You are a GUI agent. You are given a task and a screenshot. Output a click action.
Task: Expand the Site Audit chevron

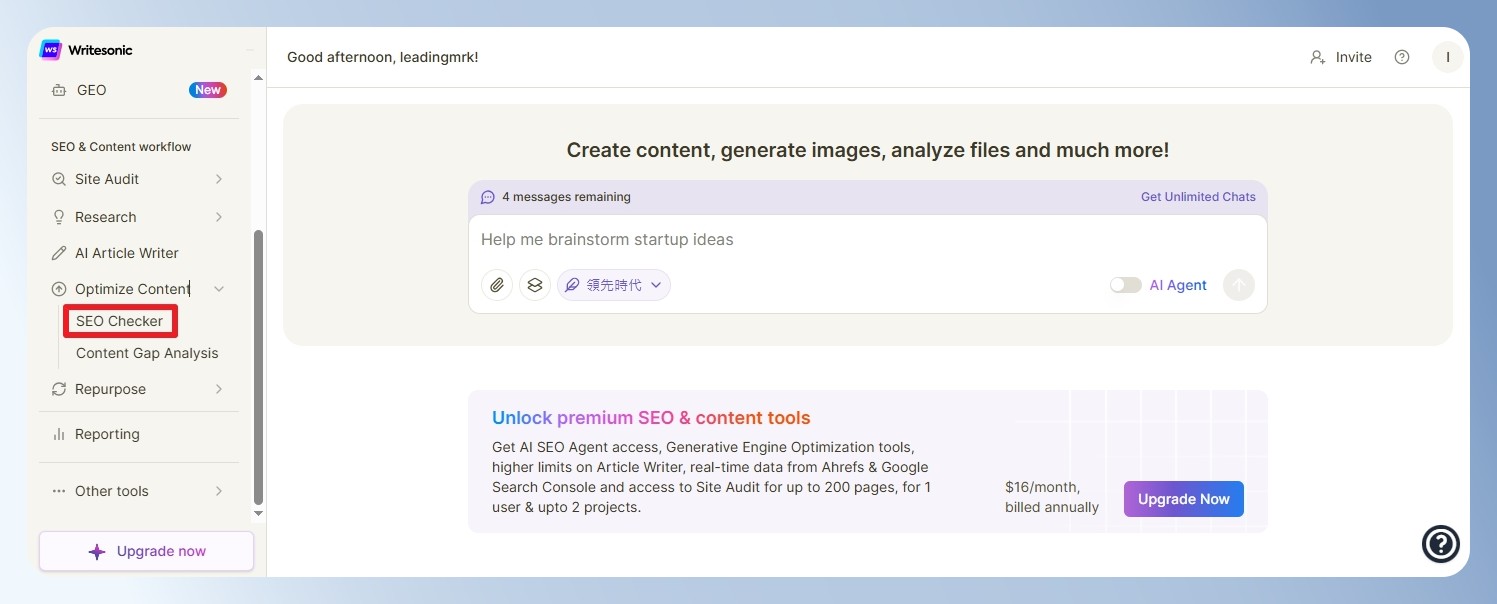coord(219,179)
